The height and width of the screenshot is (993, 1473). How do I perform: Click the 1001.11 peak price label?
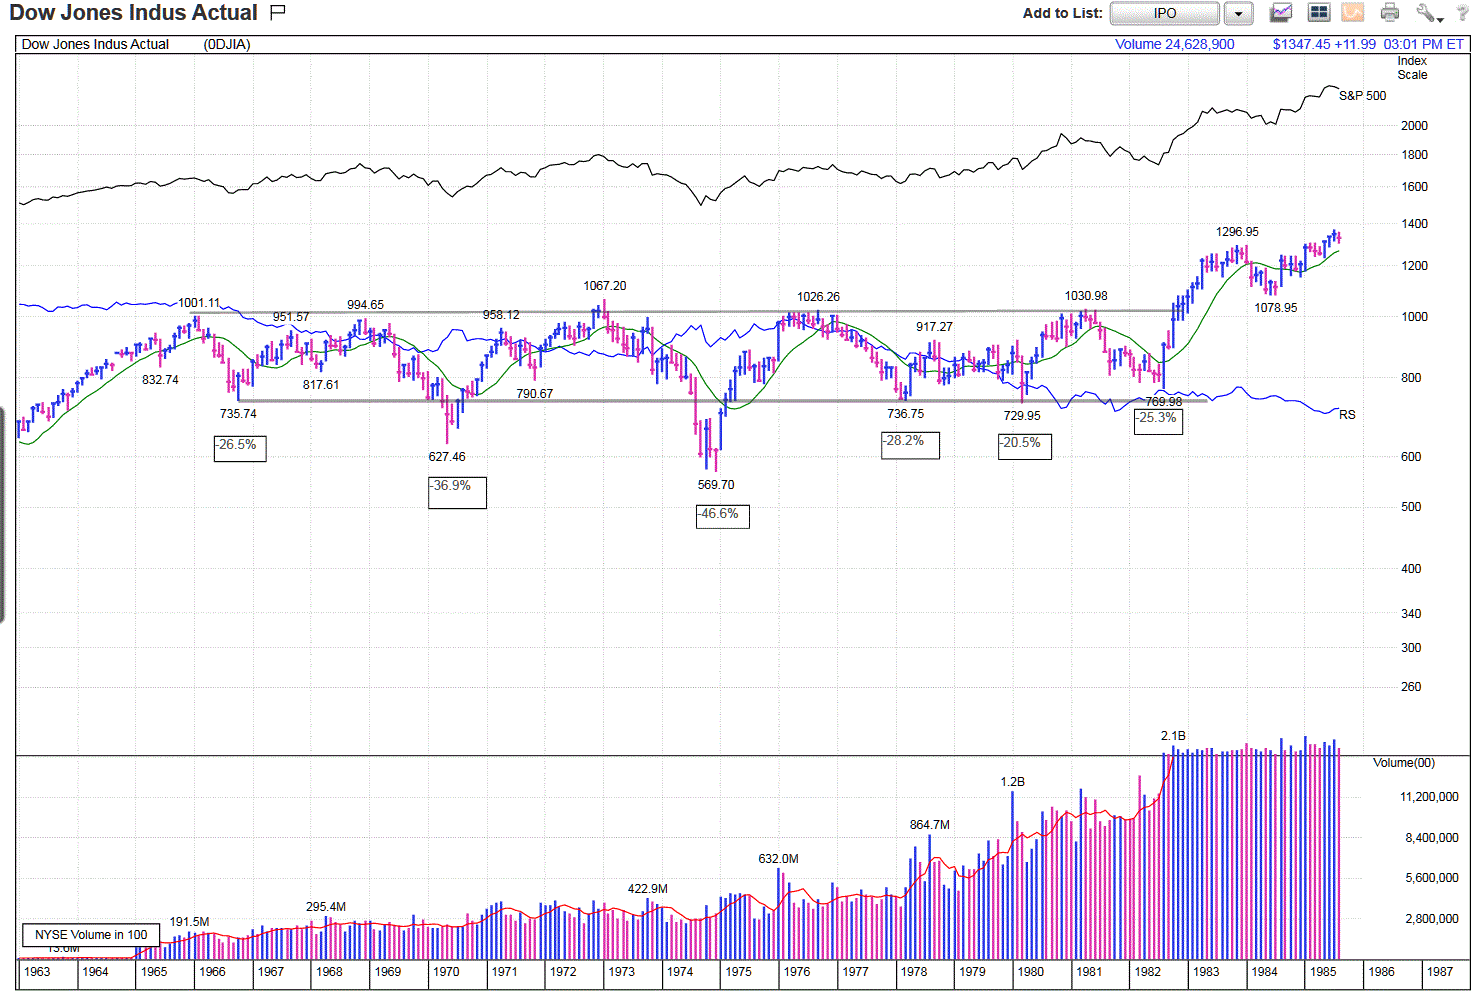pos(199,303)
